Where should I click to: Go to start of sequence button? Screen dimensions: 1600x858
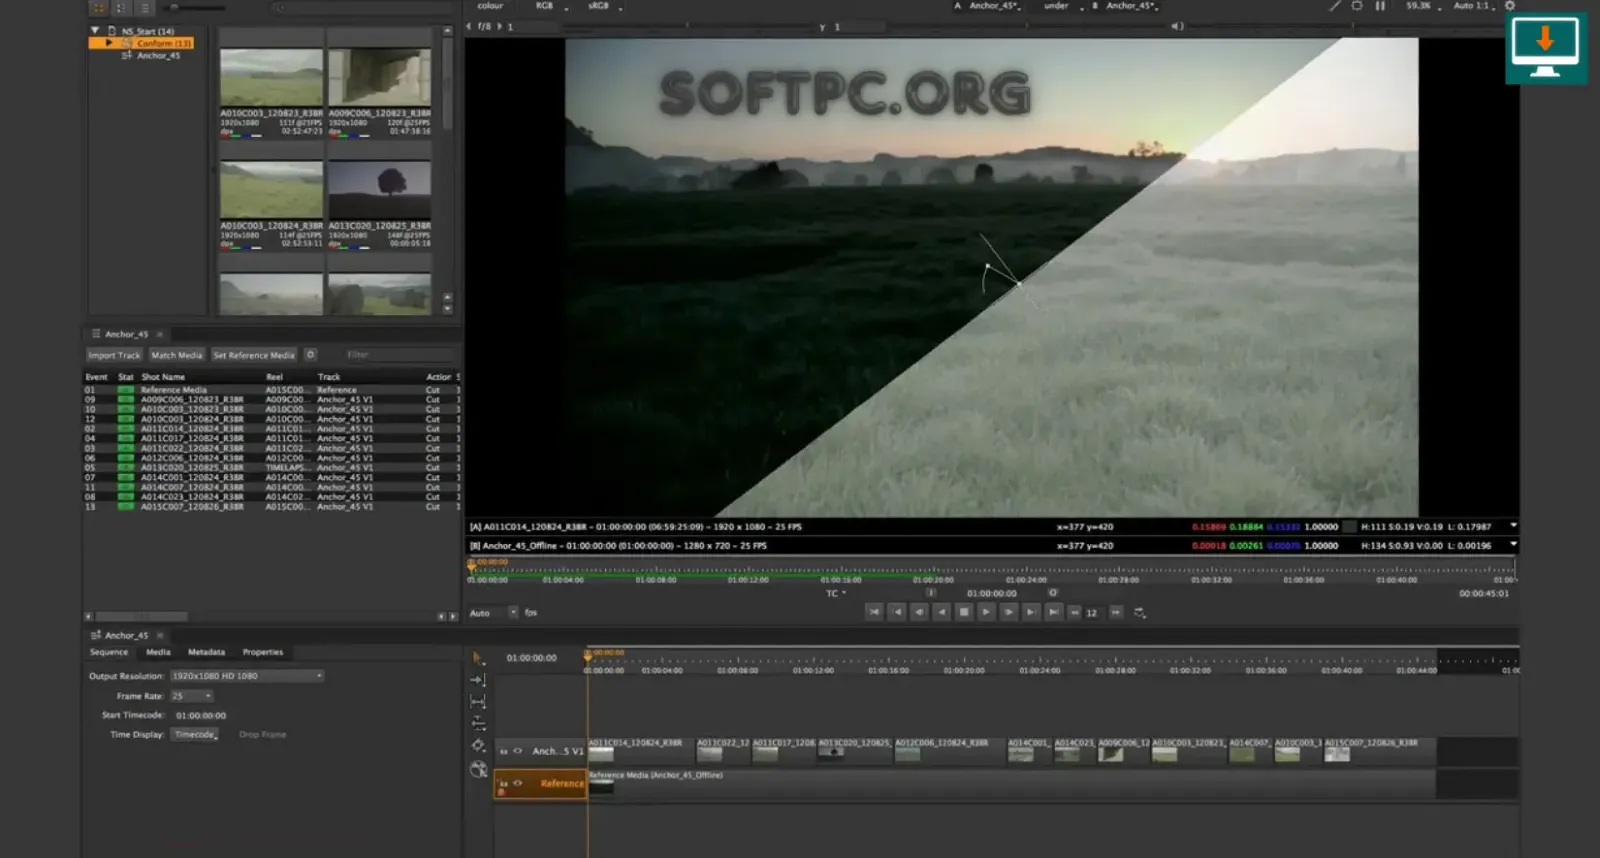click(874, 612)
